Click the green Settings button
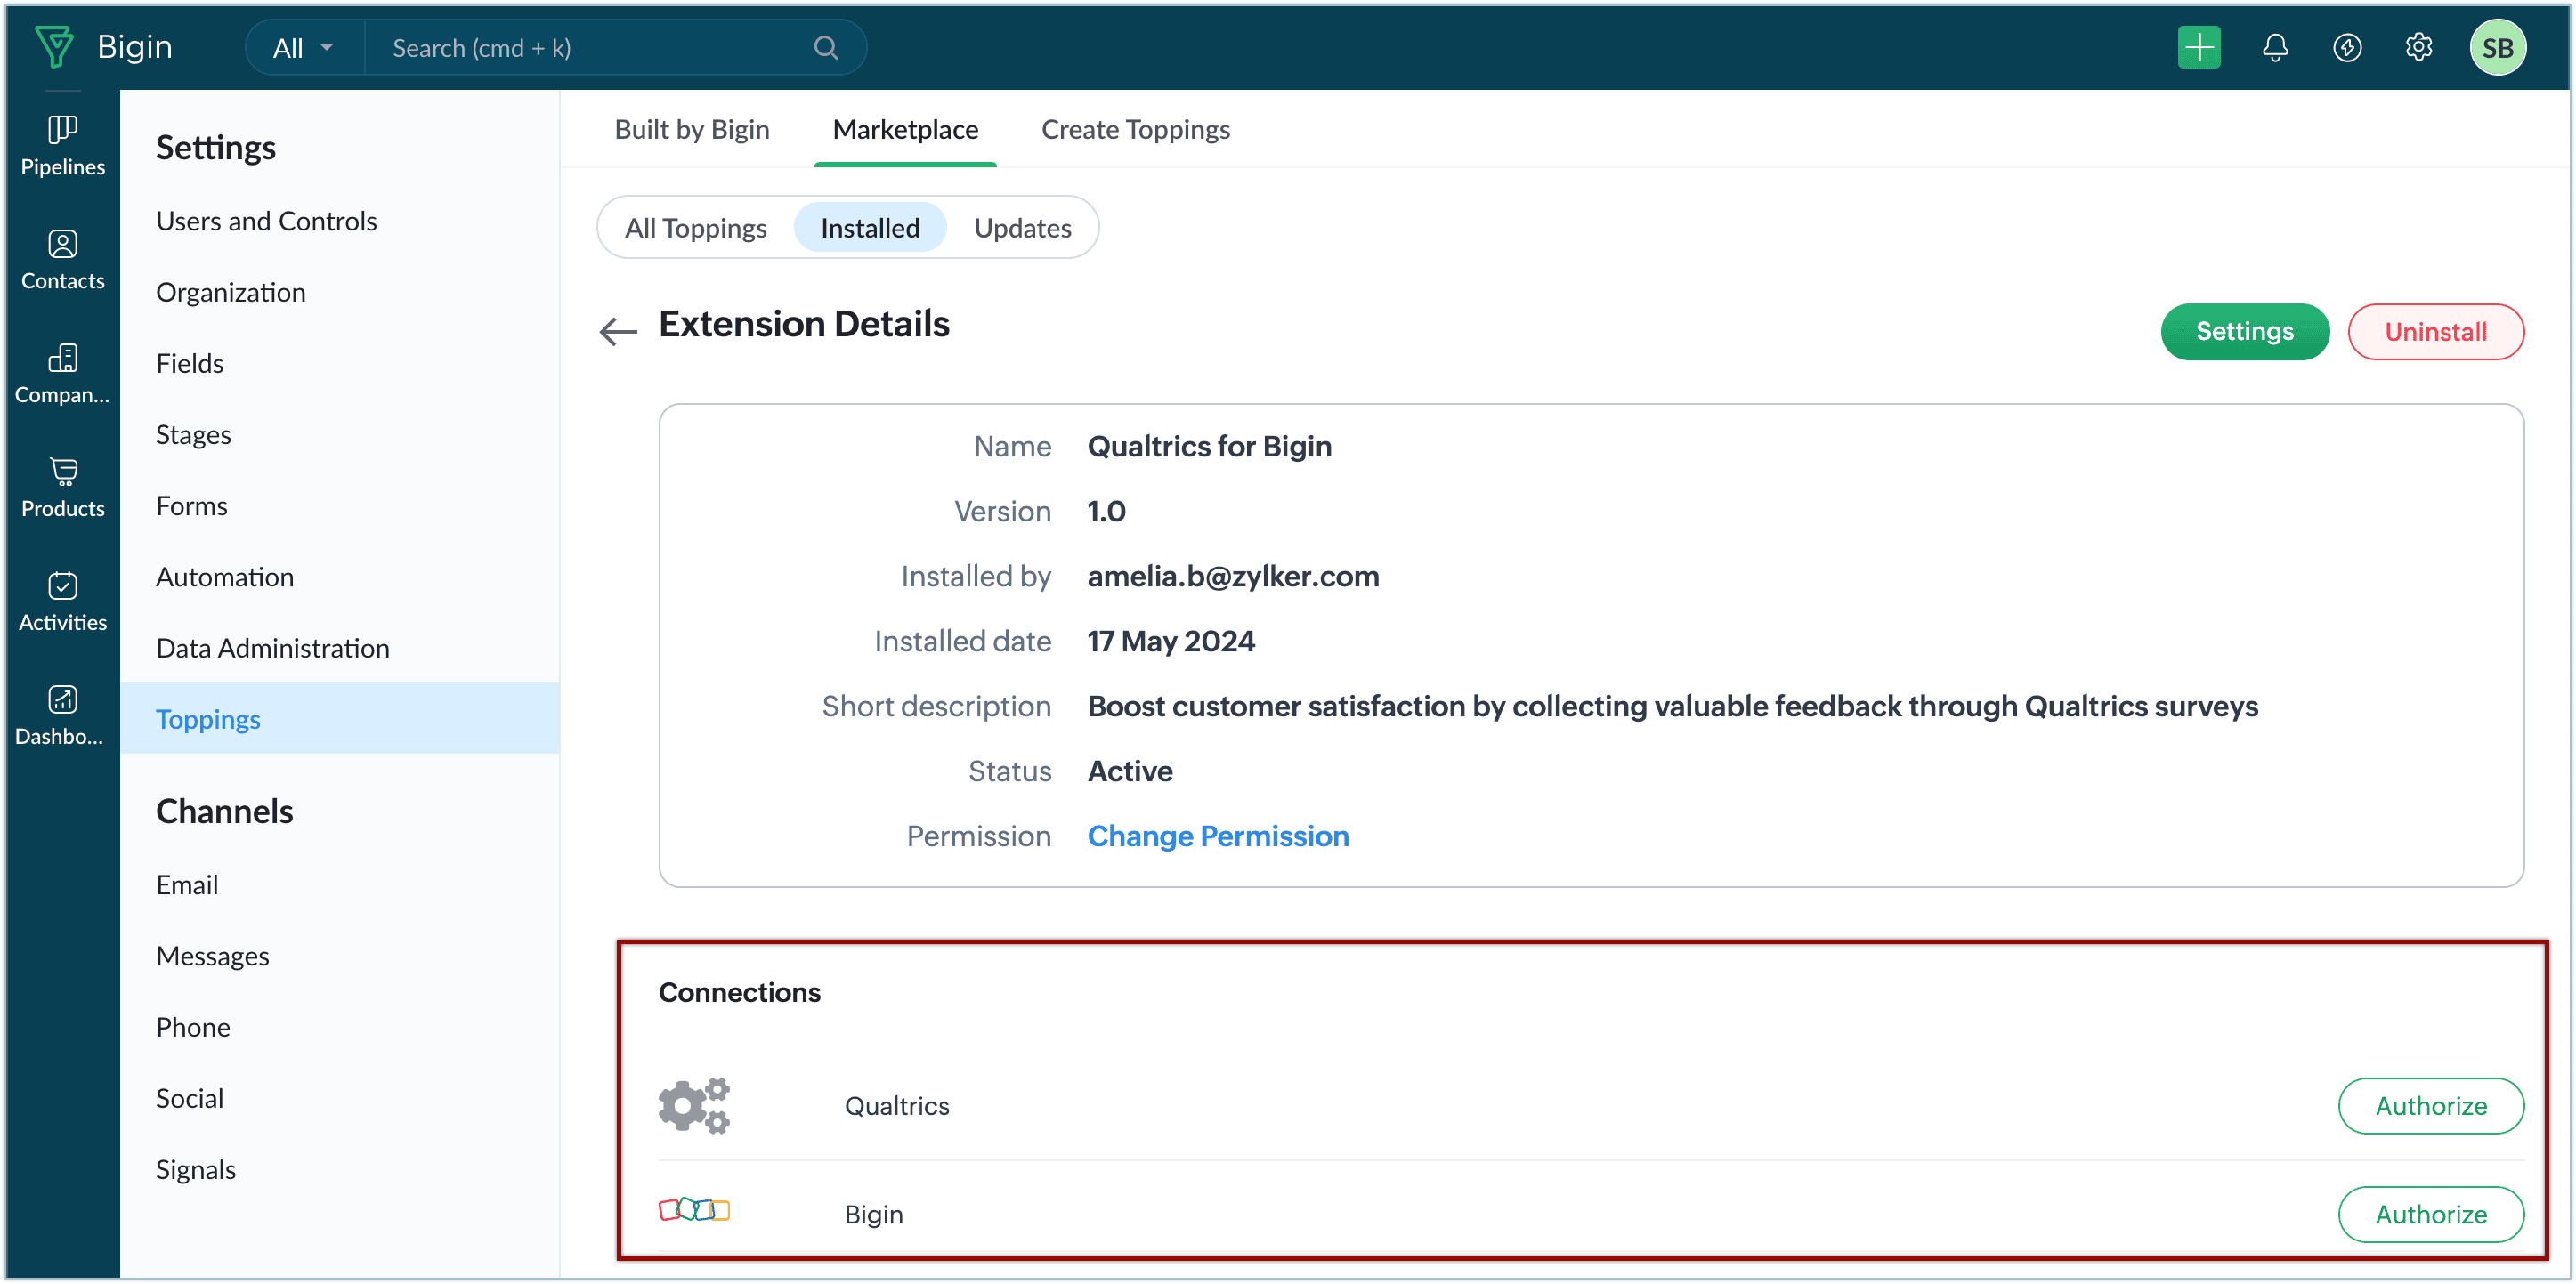Screen dimensions: 2576x1284 [x=2244, y=331]
